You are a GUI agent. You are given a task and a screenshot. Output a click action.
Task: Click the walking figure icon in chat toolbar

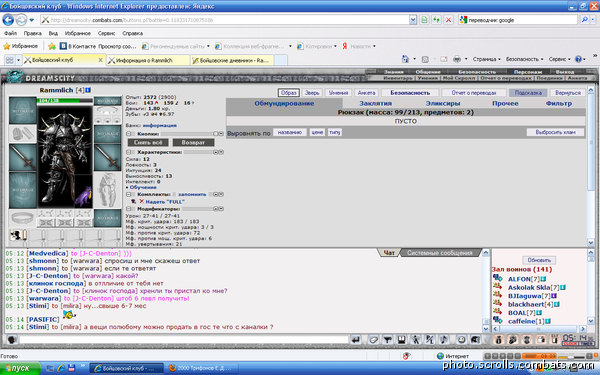[416, 339]
